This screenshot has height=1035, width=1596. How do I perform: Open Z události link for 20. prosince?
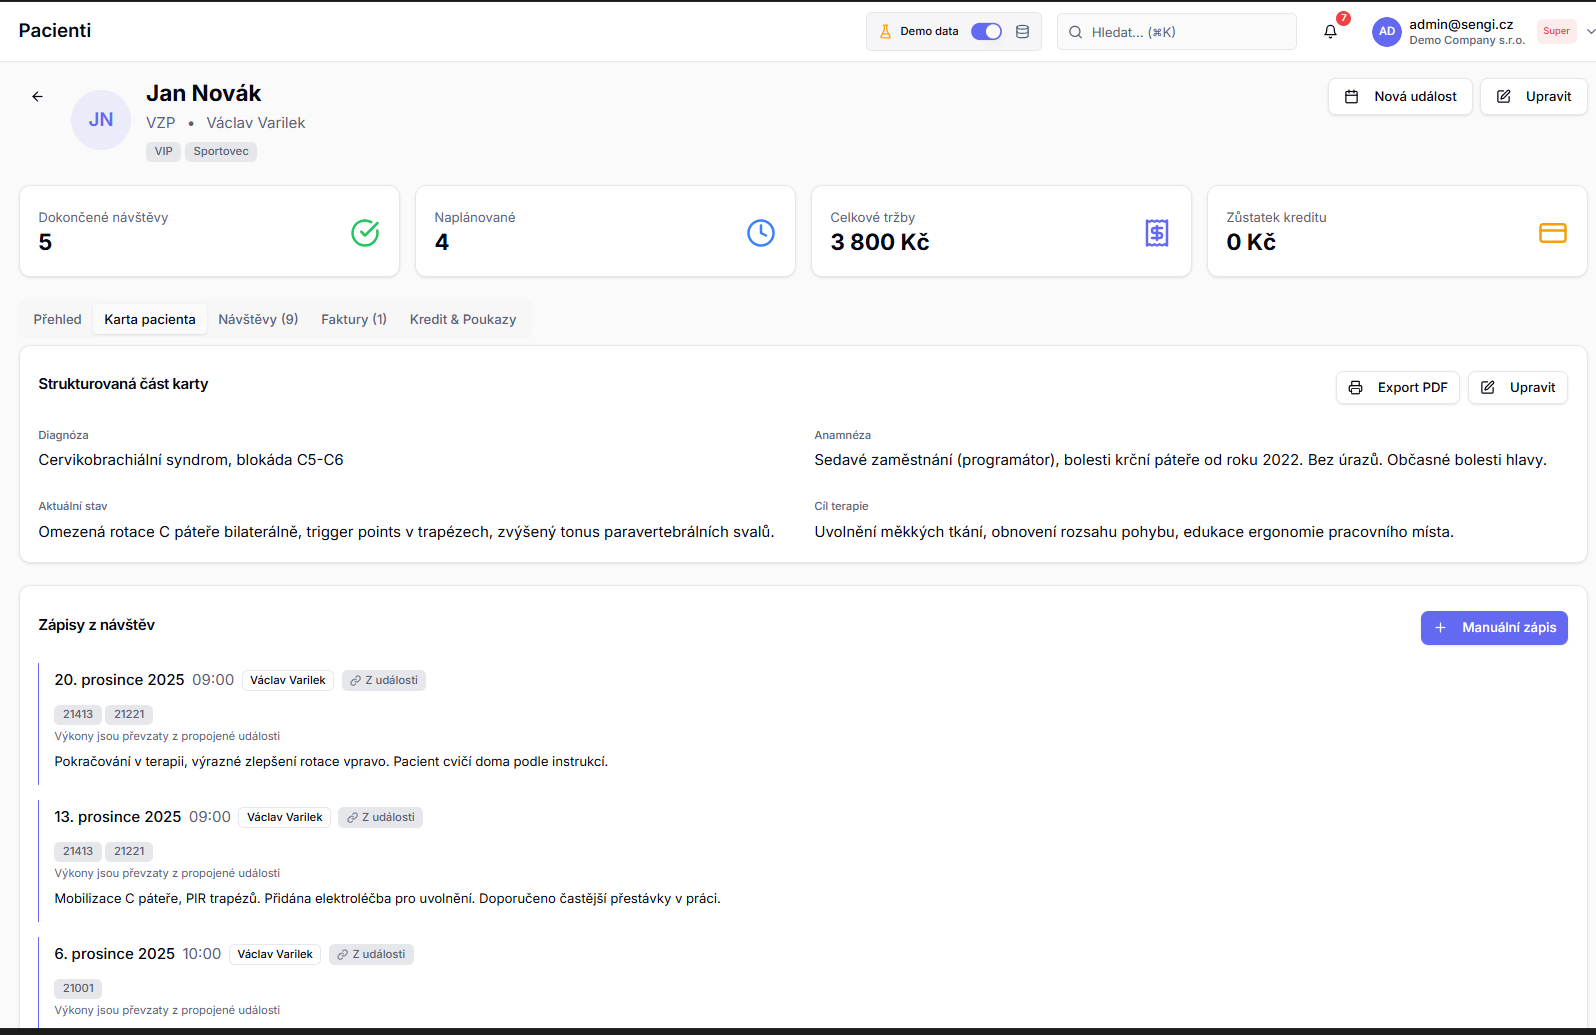tap(384, 680)
